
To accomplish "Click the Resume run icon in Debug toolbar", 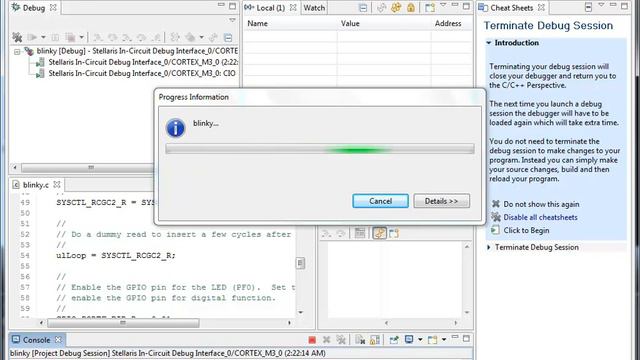I will [x=32, y=38].
